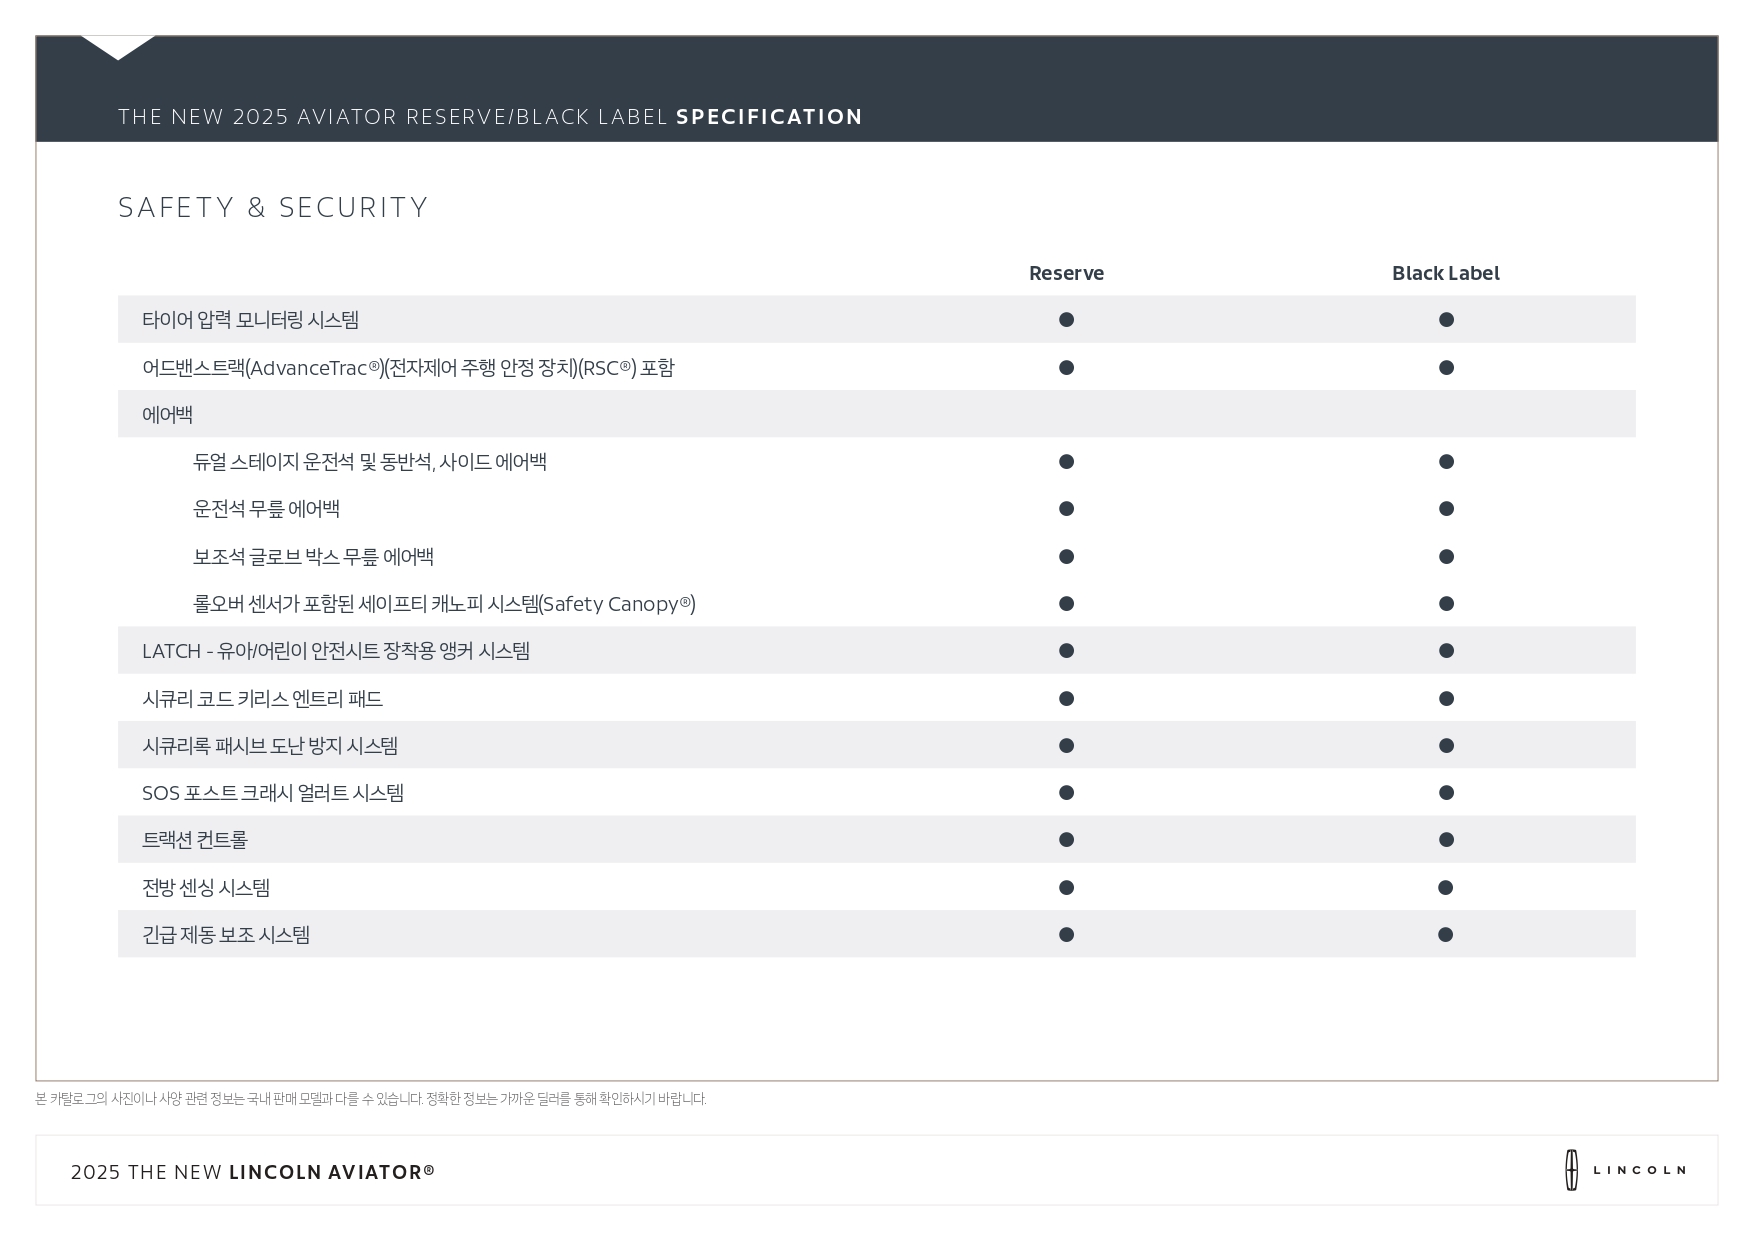Click Reserve dot for 어드밴스트랙 row
The image size is (1754, 1241).
[x=1066, y=368]
